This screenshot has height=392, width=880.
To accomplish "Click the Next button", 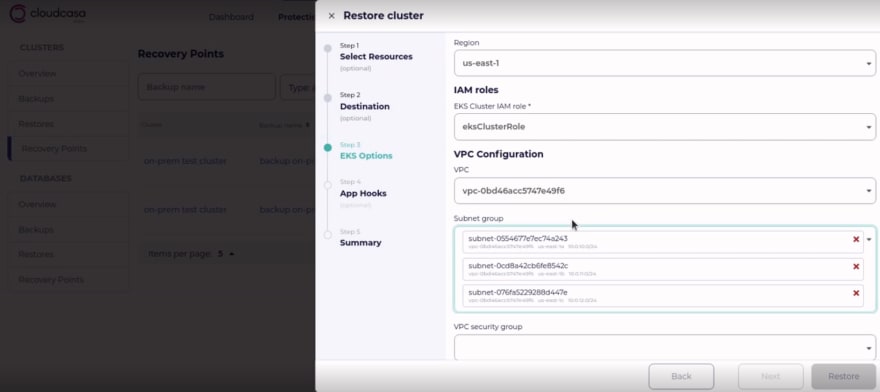I will pos(771,376).
